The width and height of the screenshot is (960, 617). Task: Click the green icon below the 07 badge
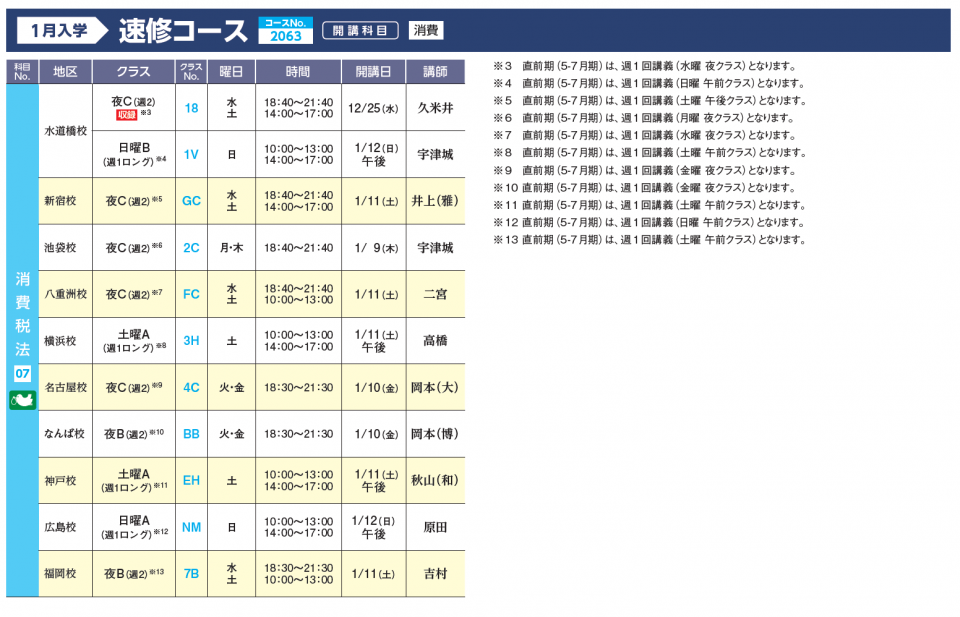(22, 400)
